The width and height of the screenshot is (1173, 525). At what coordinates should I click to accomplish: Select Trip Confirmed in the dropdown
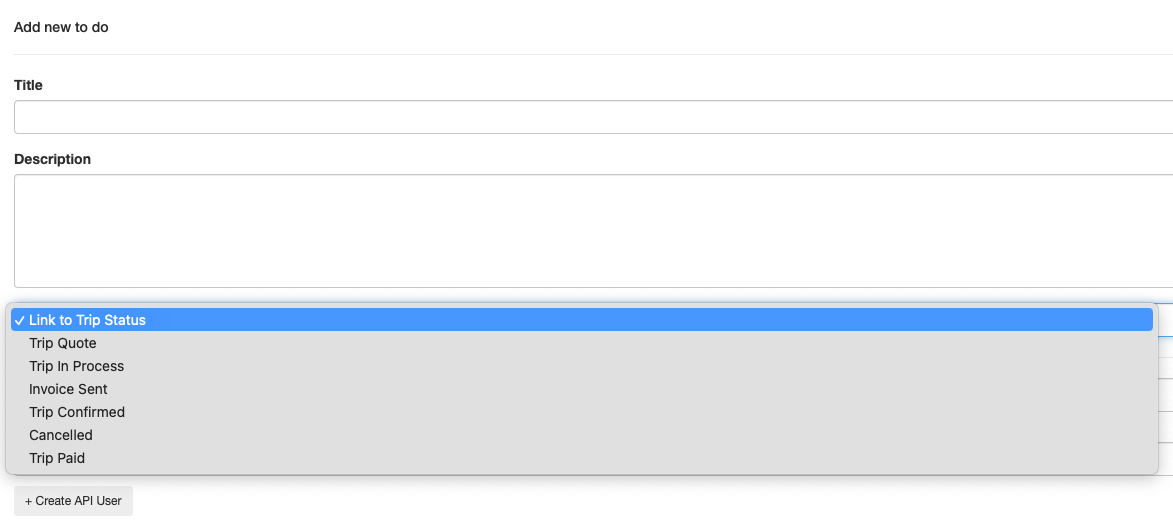click(77, 412)
